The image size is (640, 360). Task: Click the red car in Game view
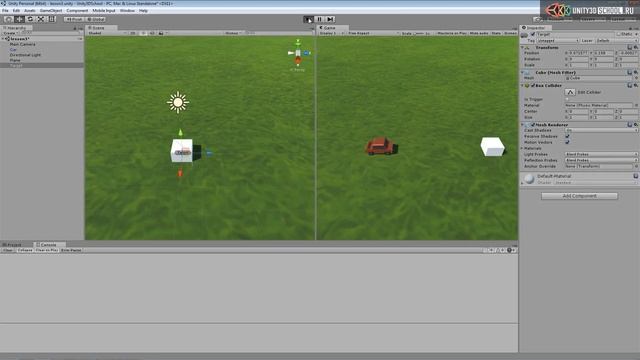tap(380, 146)
